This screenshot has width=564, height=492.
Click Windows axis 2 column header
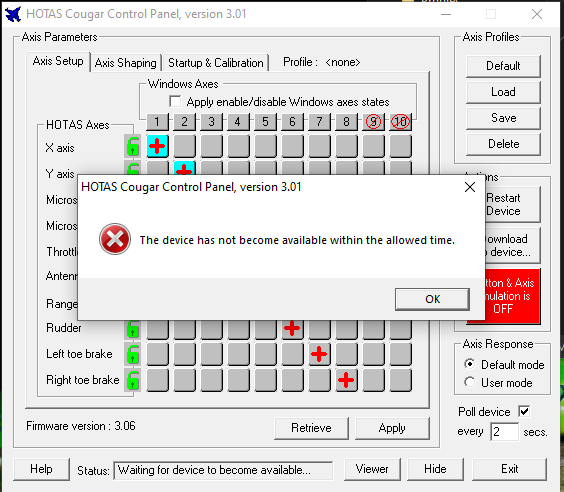(184, 122)
